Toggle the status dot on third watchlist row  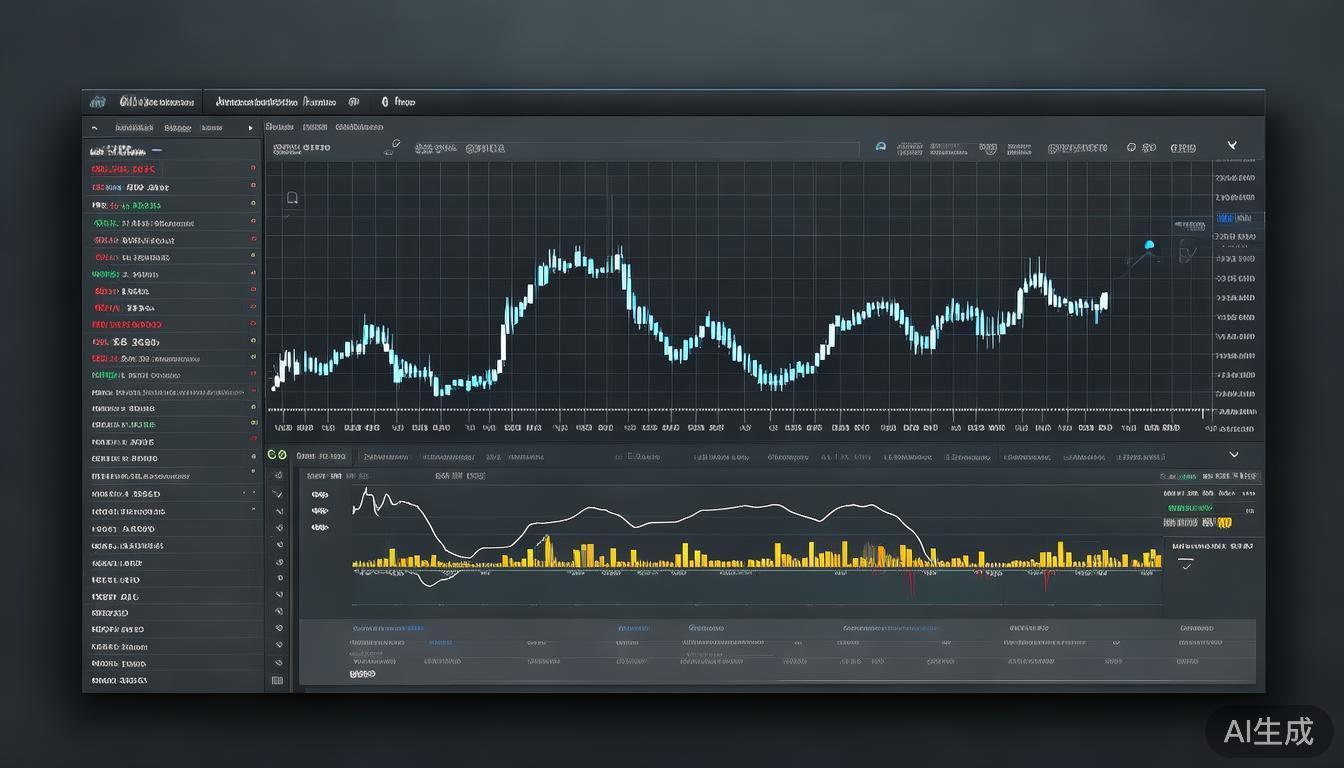click(x=253, y=203)
